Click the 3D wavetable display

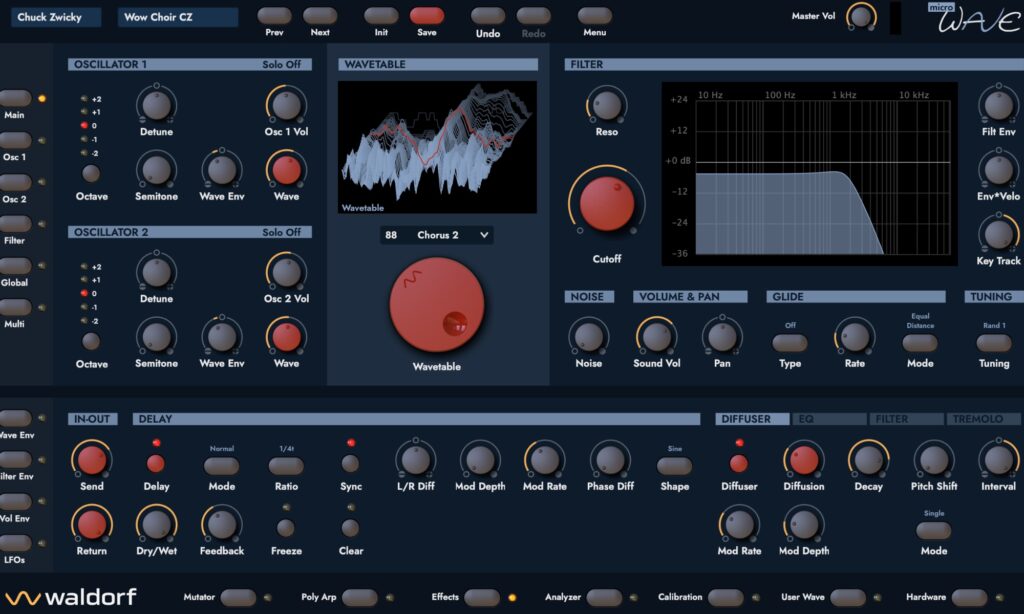(x=437, y=147)
